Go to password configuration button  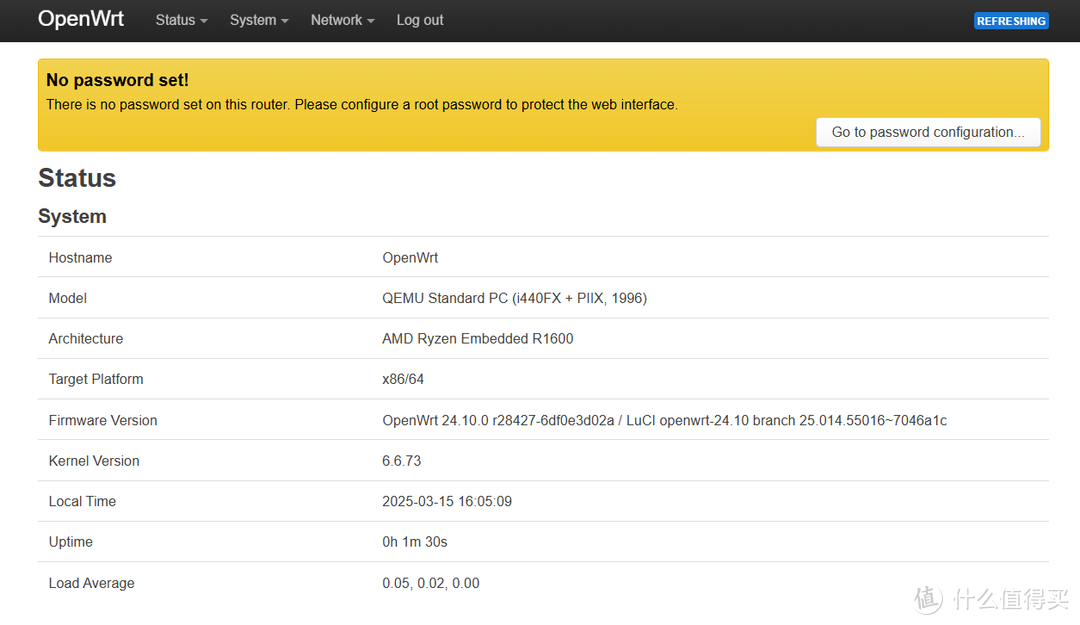[928, 132]
